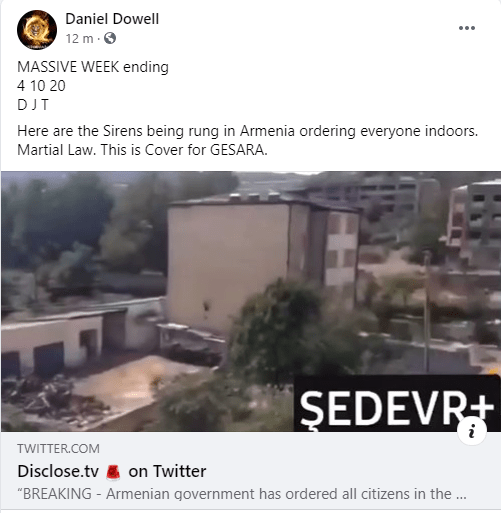Click the "4 10 20" date line

click(41, 86)
